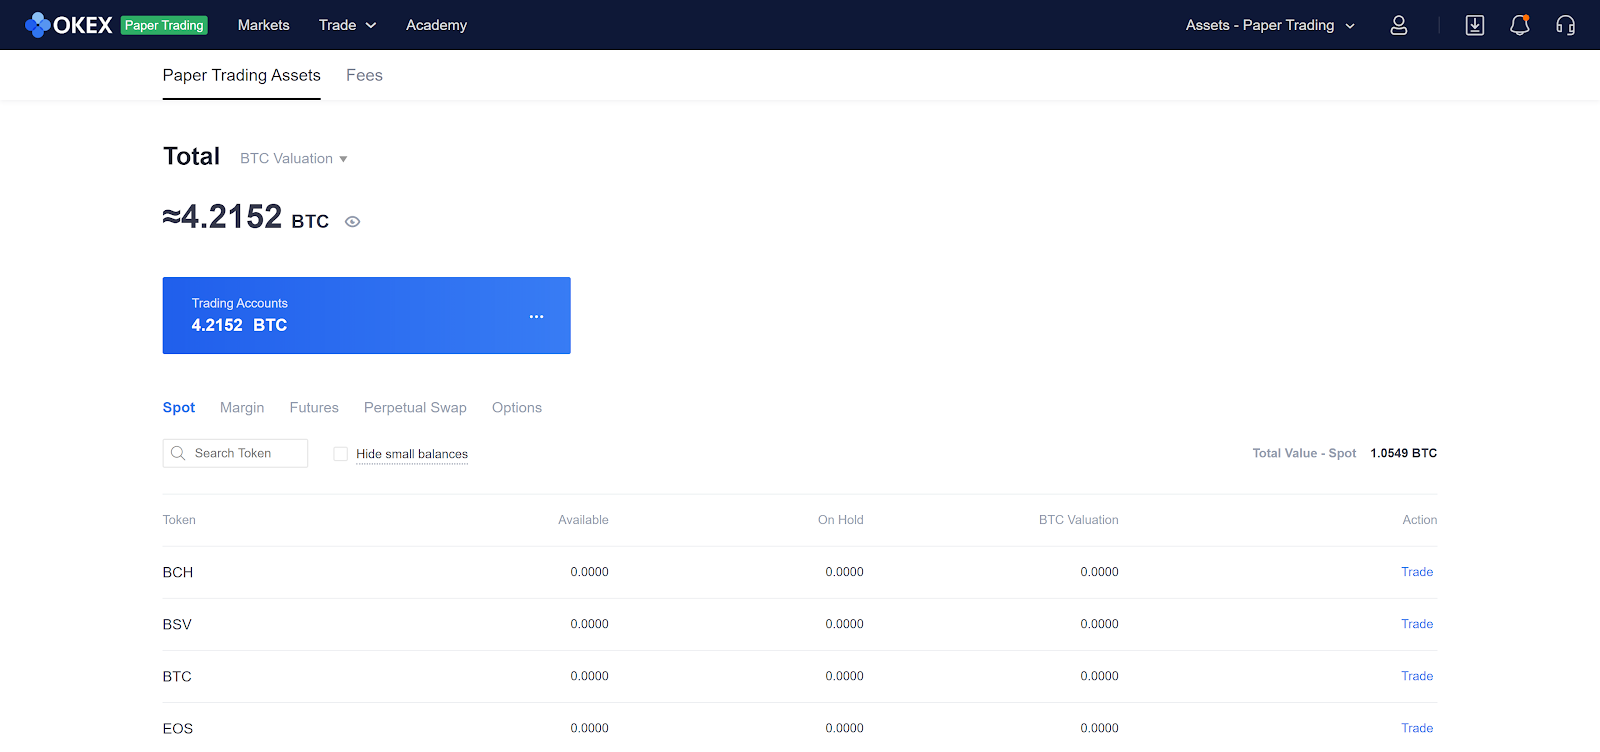This screenshot has height=752, width=1600.
Task: Toggle the balance visibility eye icon
Action: coord(352,222)
